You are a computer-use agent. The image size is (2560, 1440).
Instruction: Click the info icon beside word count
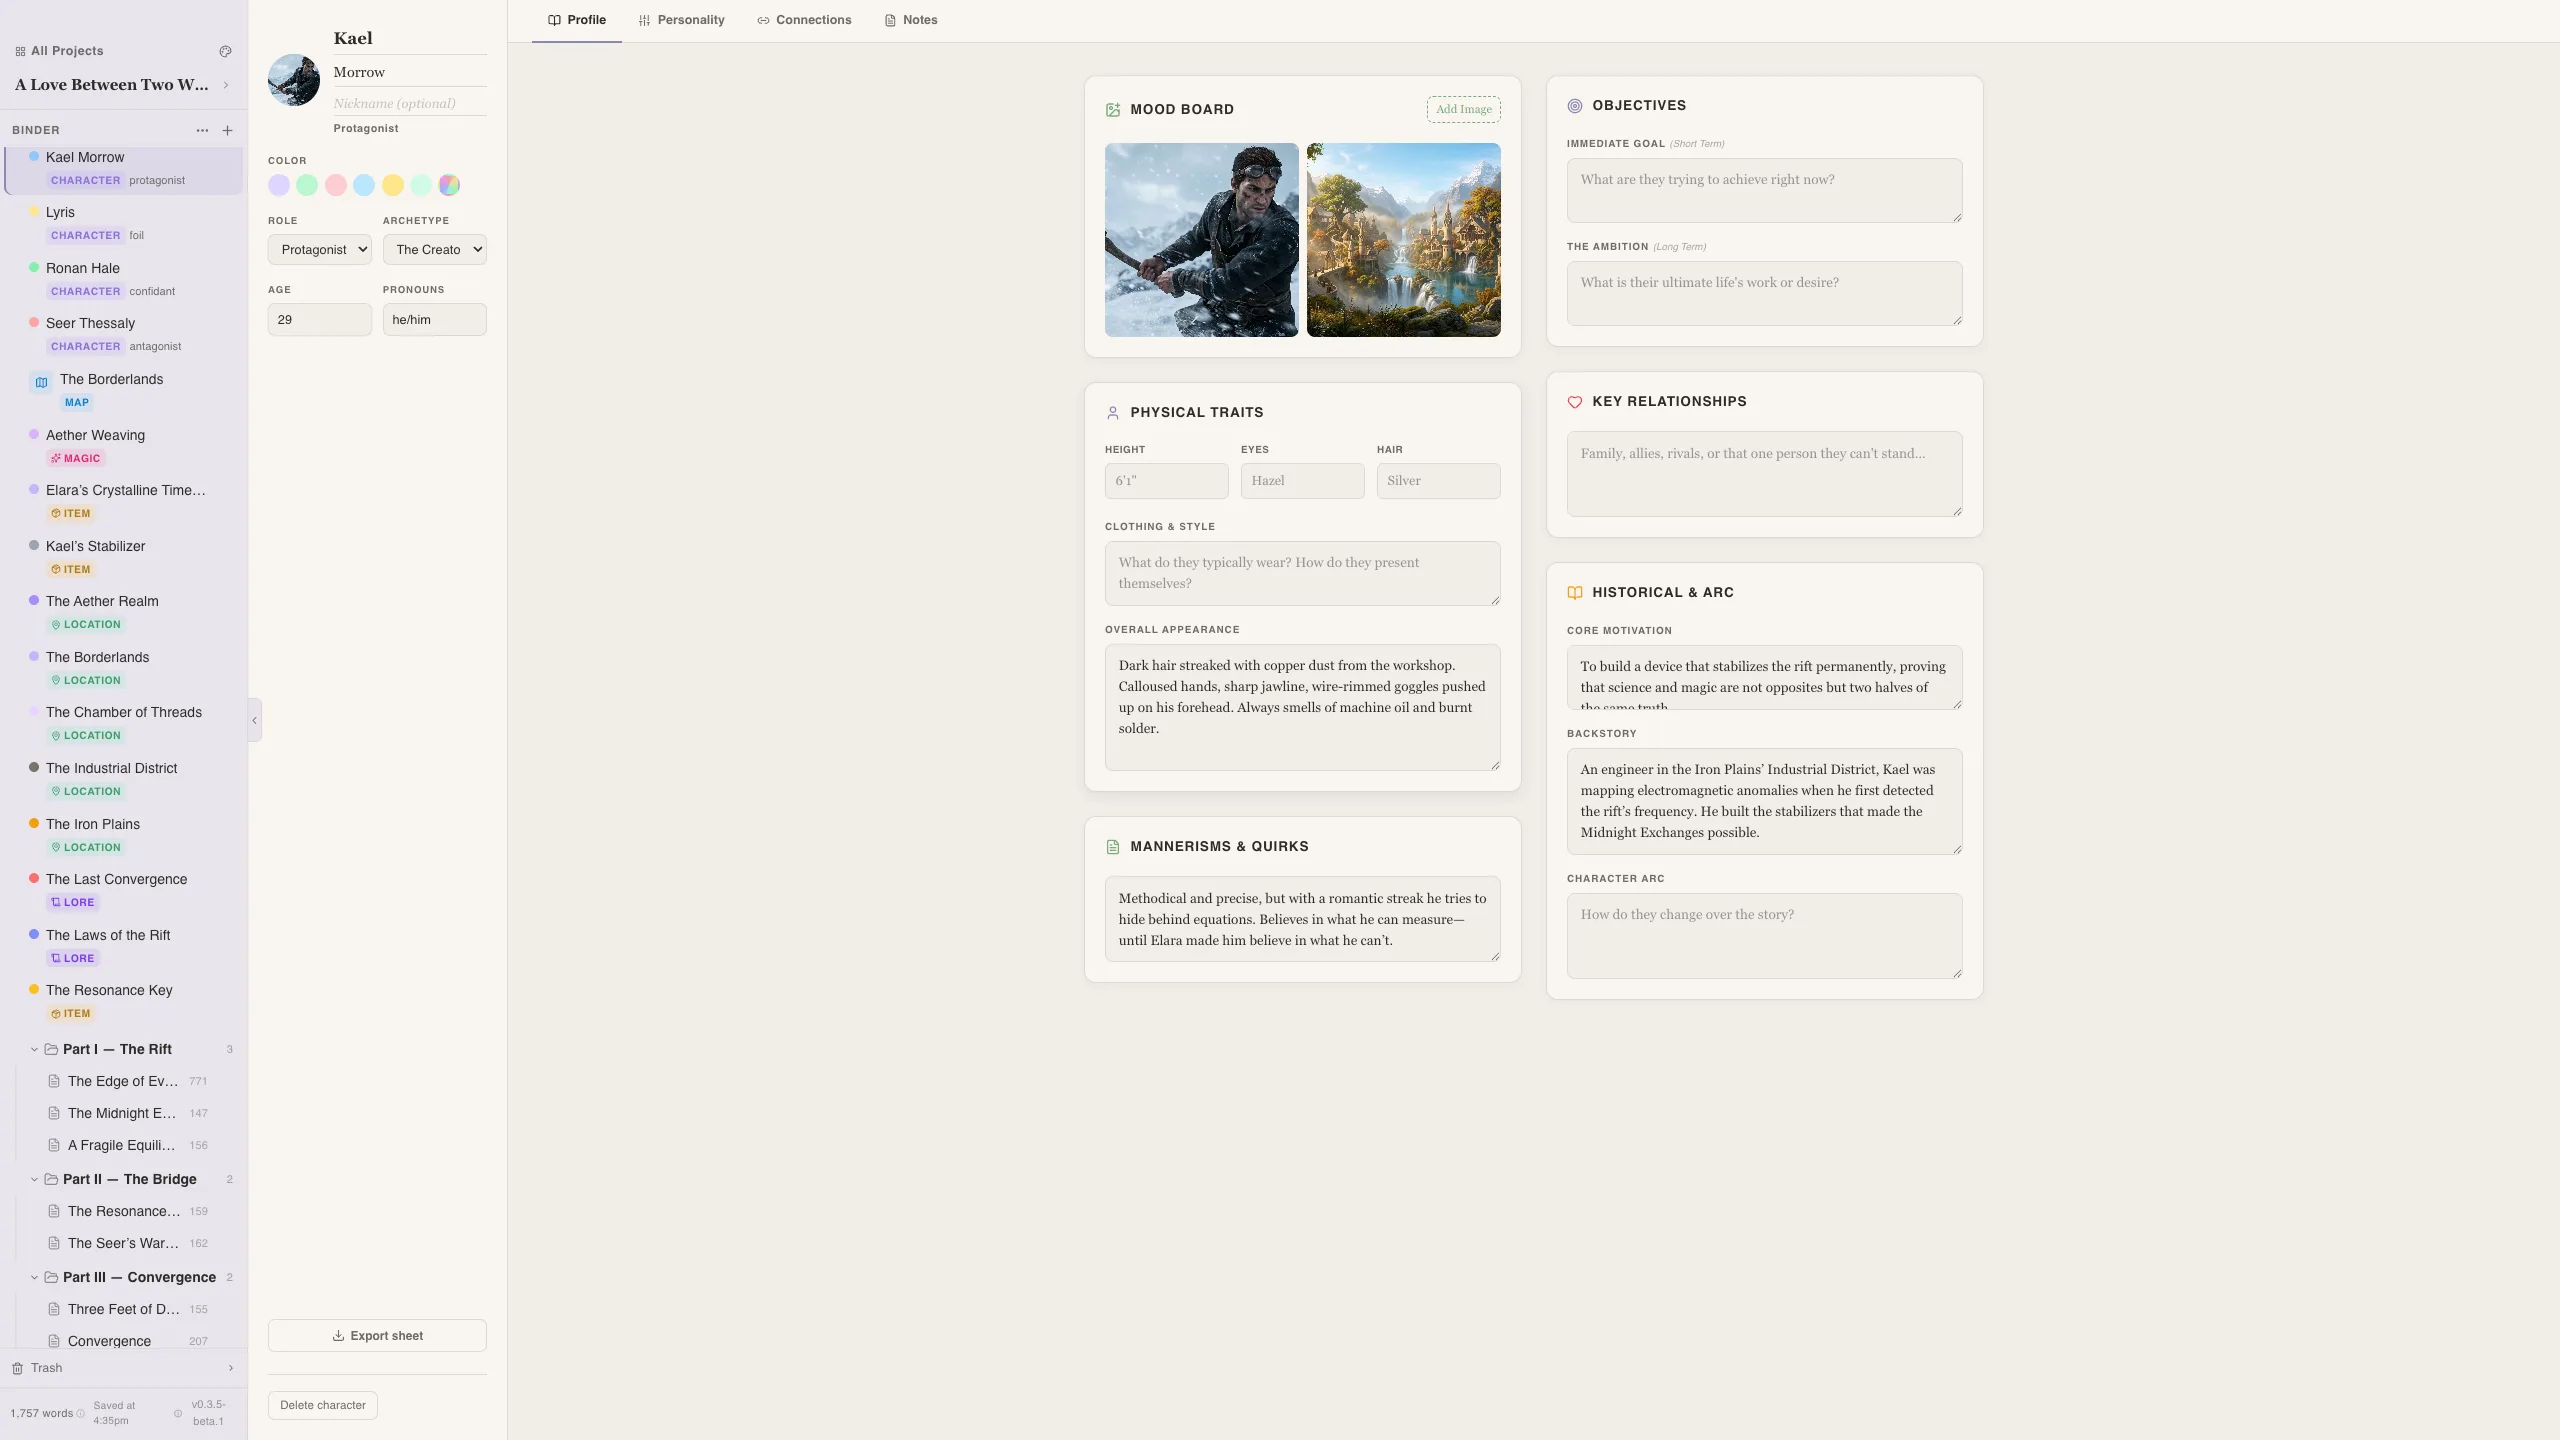tap(81, 1413)
